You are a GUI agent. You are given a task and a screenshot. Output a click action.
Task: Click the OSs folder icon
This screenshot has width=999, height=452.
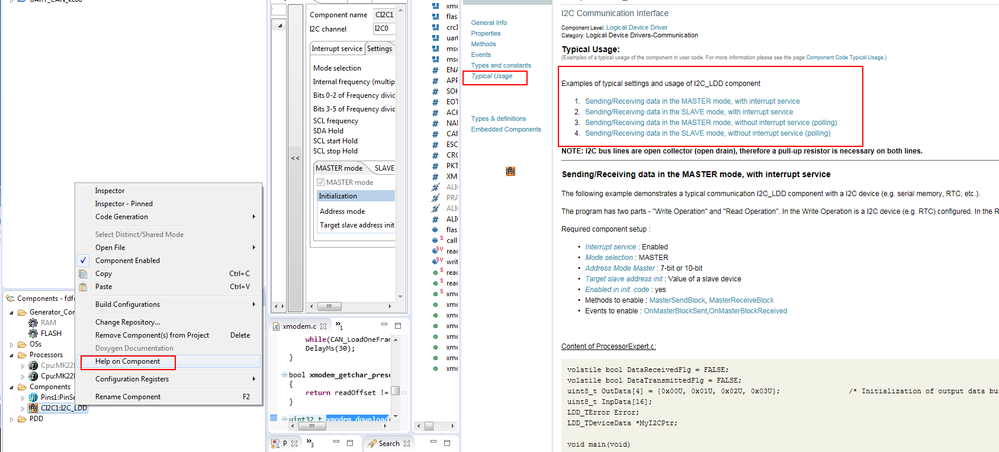click(22, 344)
